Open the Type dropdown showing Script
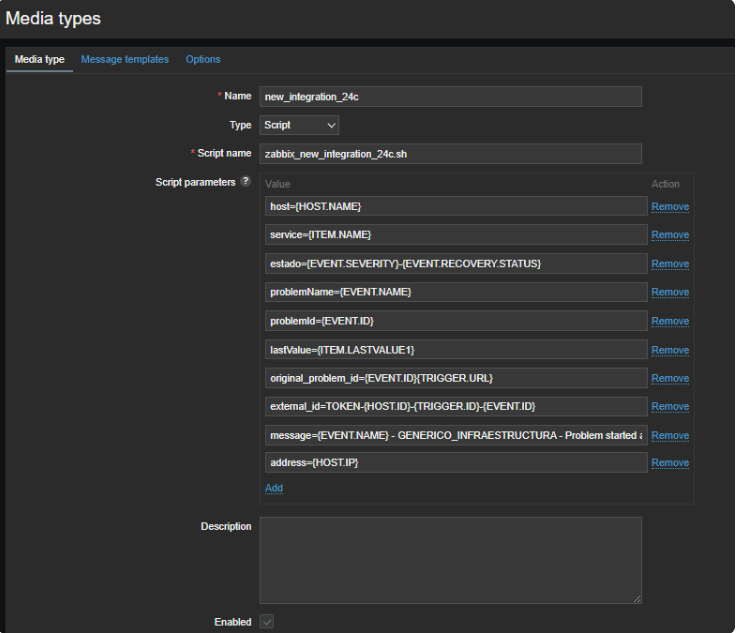 299,125
